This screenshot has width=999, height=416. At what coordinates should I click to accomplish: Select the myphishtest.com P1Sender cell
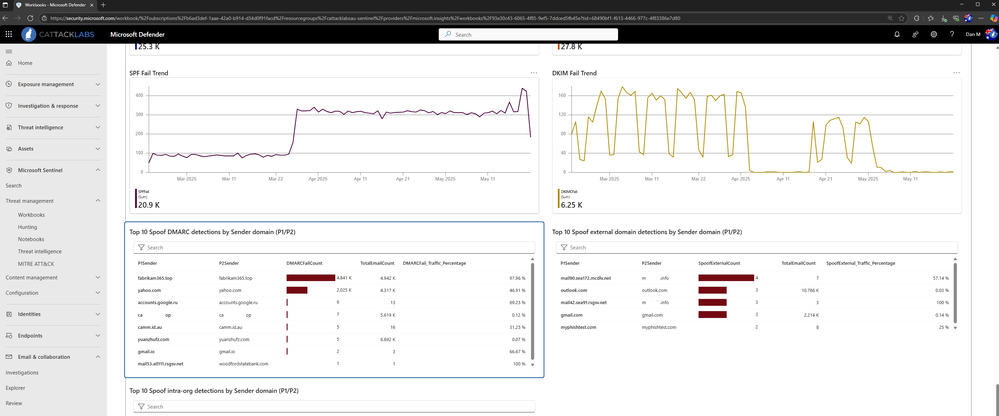click(x=578, y=327)
